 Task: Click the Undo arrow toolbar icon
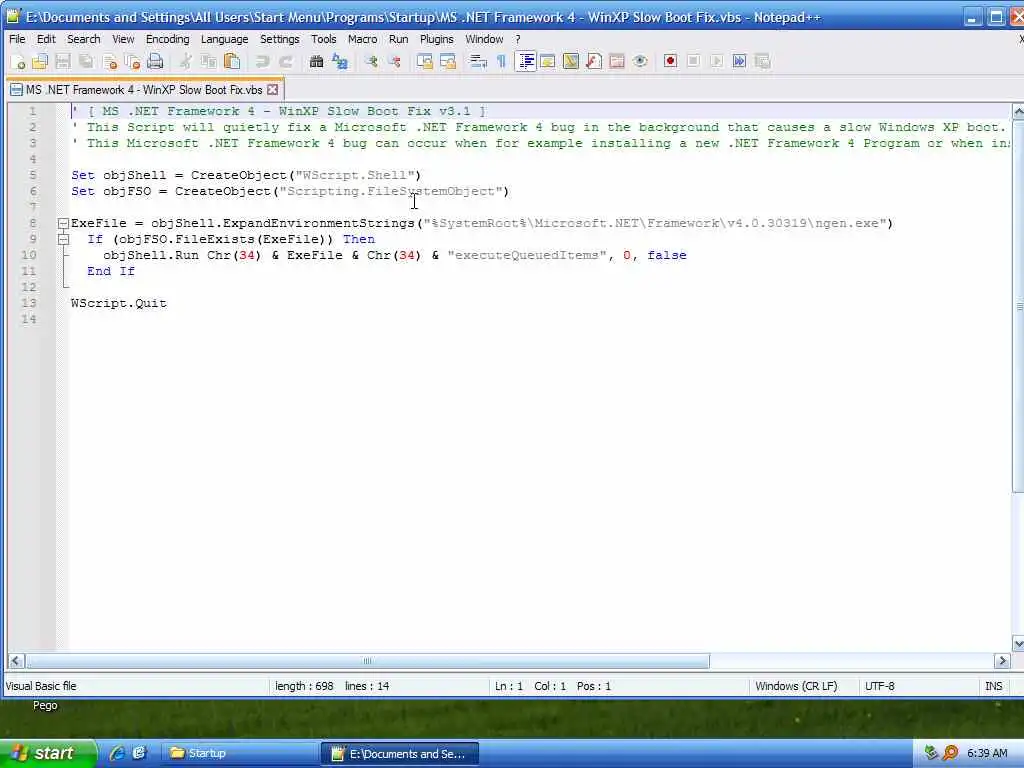(x=263, y=61)
